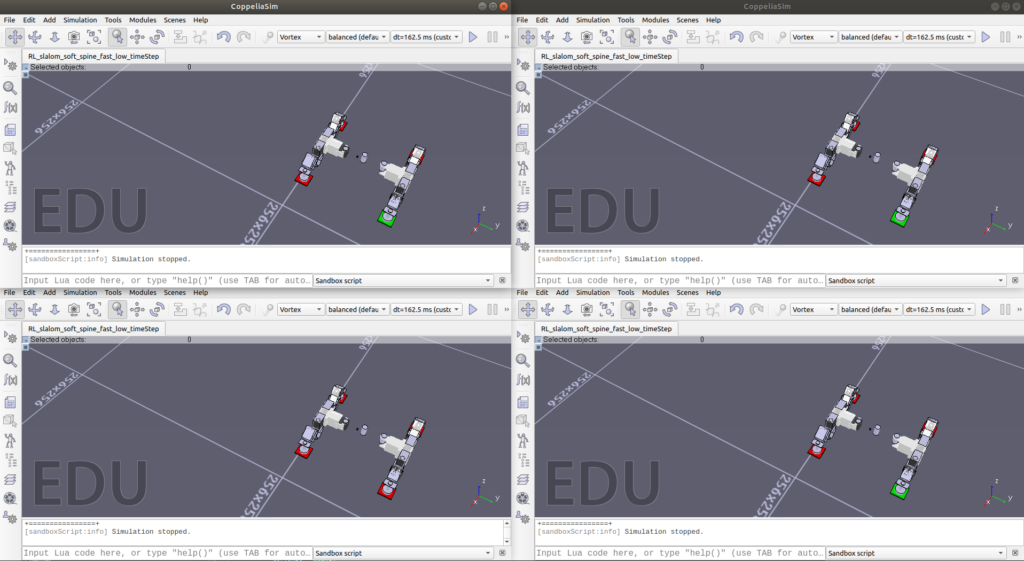
Task: Toggle scene hierarchy icon in top-left window
Action: tap(10, 188)
